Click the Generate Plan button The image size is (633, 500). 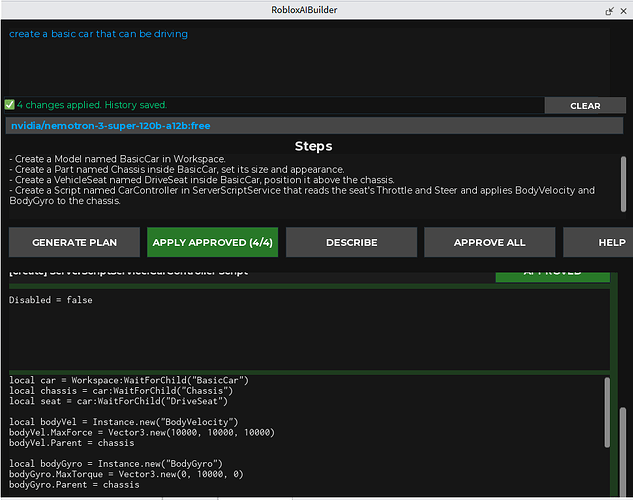tap(74, 242)
